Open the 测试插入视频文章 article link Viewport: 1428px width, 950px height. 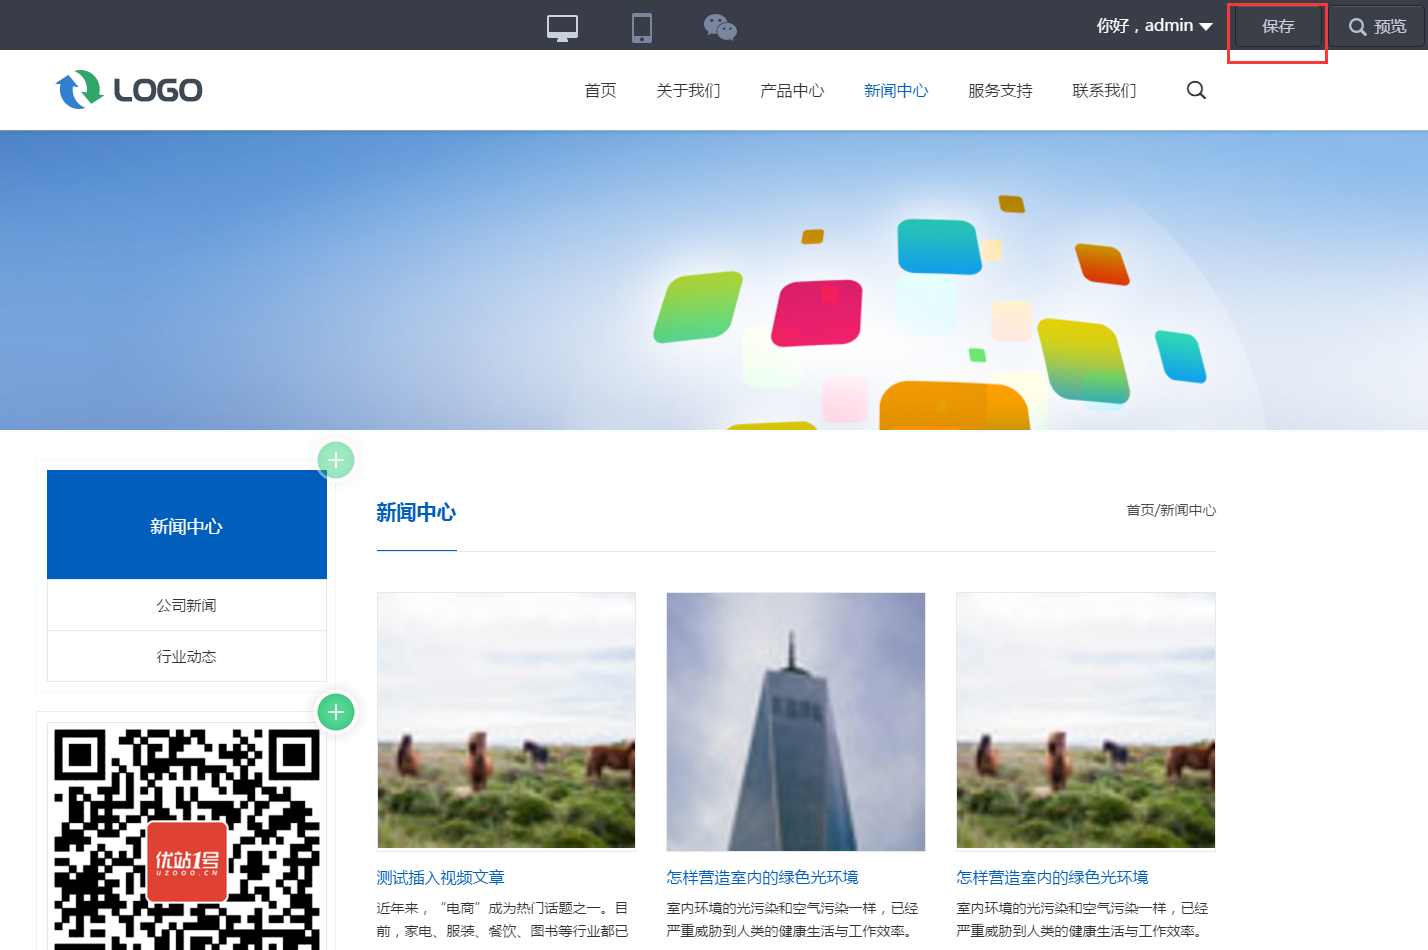tap(441, 877)
